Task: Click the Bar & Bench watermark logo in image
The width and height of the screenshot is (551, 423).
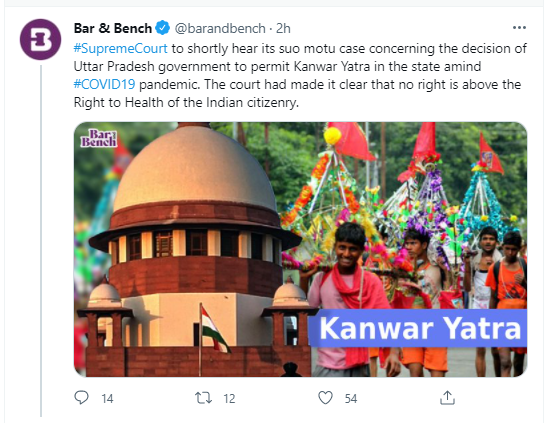Action: [98, 138]
